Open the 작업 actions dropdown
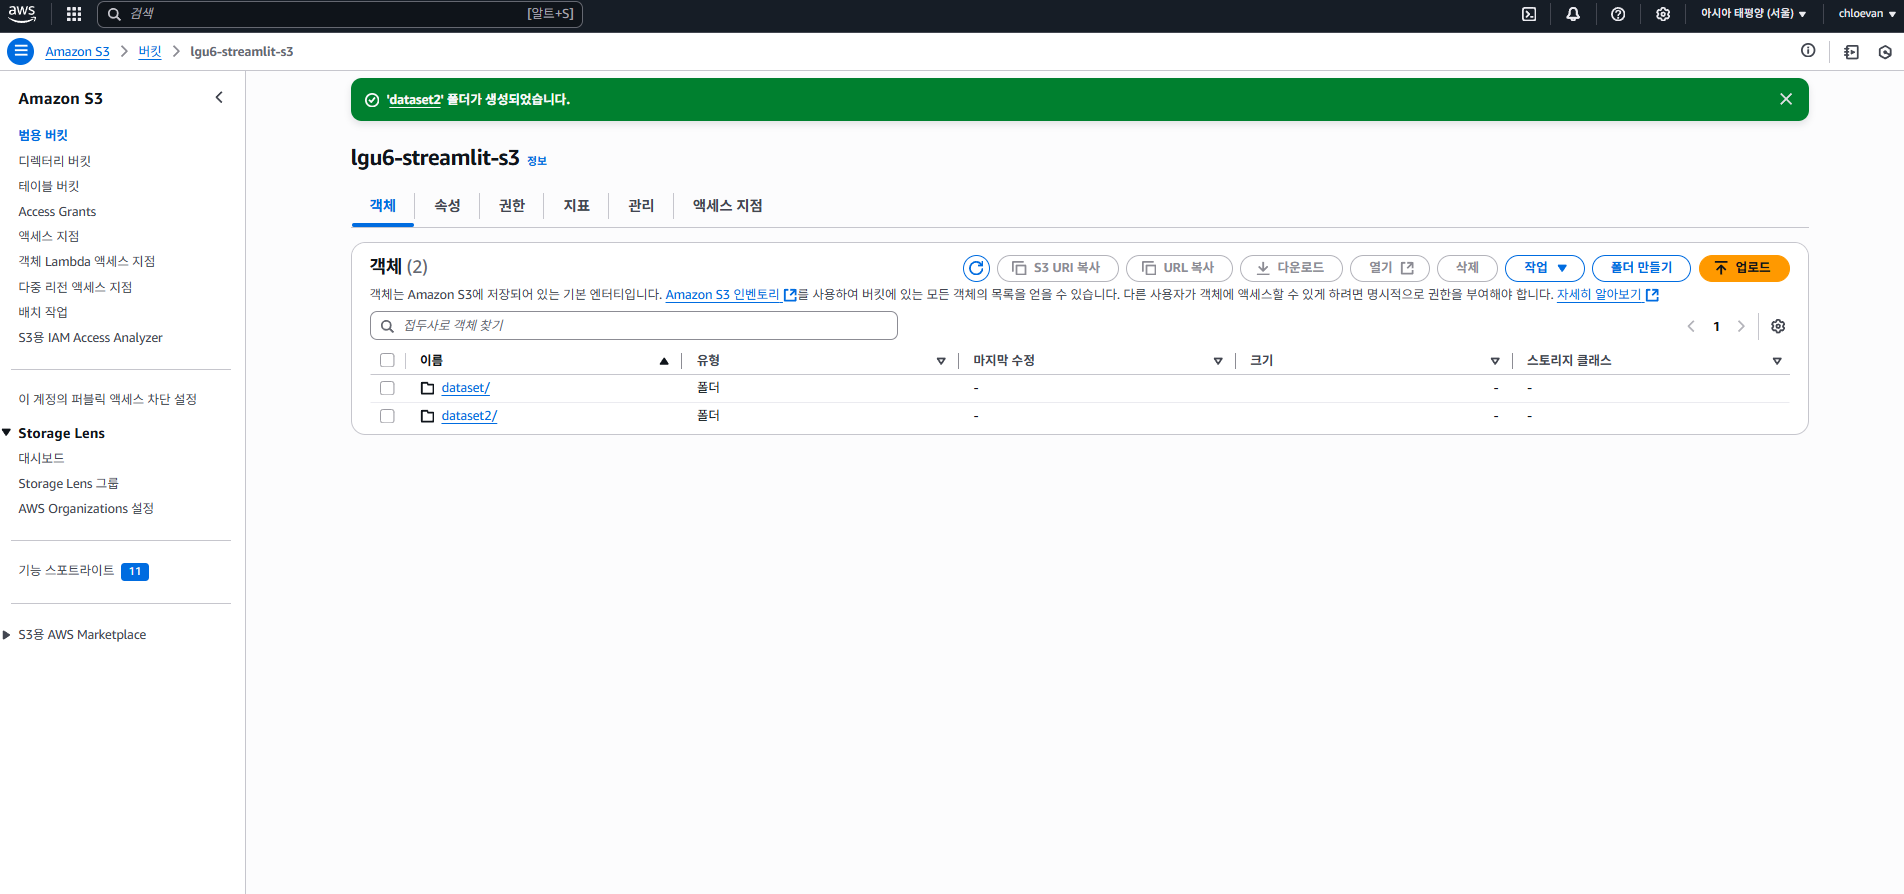The width and height of the screenshot is (1904, 894). coord(1545,268)
